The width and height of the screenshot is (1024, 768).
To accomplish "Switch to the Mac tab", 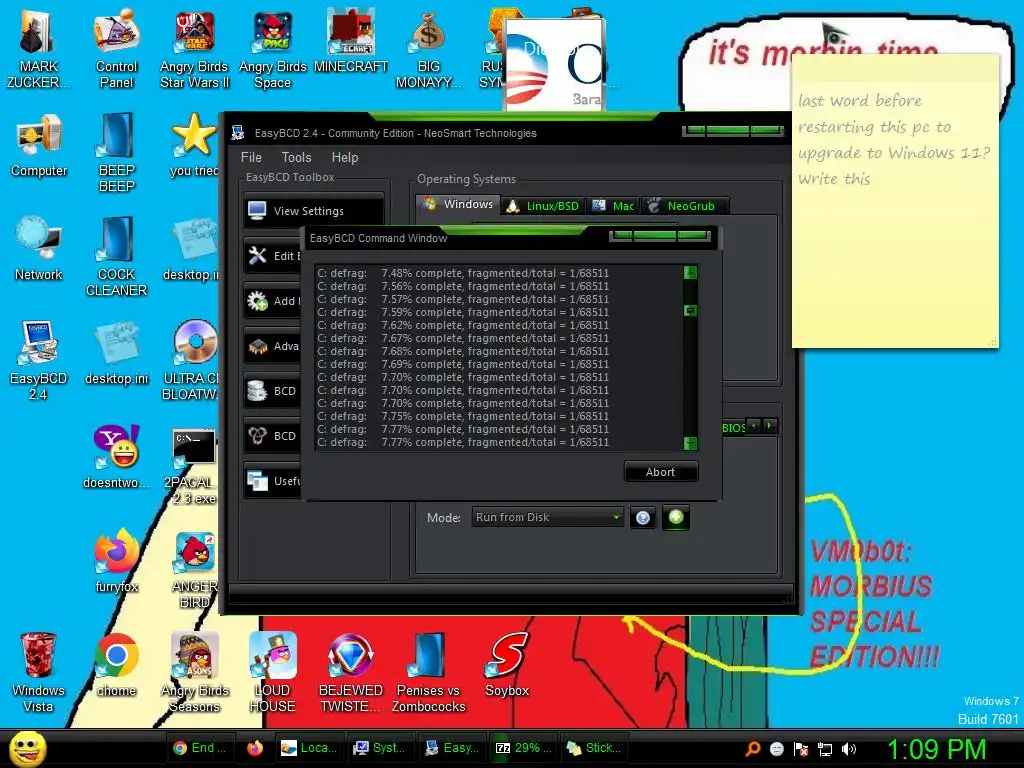I will click(x=613, y=206).
